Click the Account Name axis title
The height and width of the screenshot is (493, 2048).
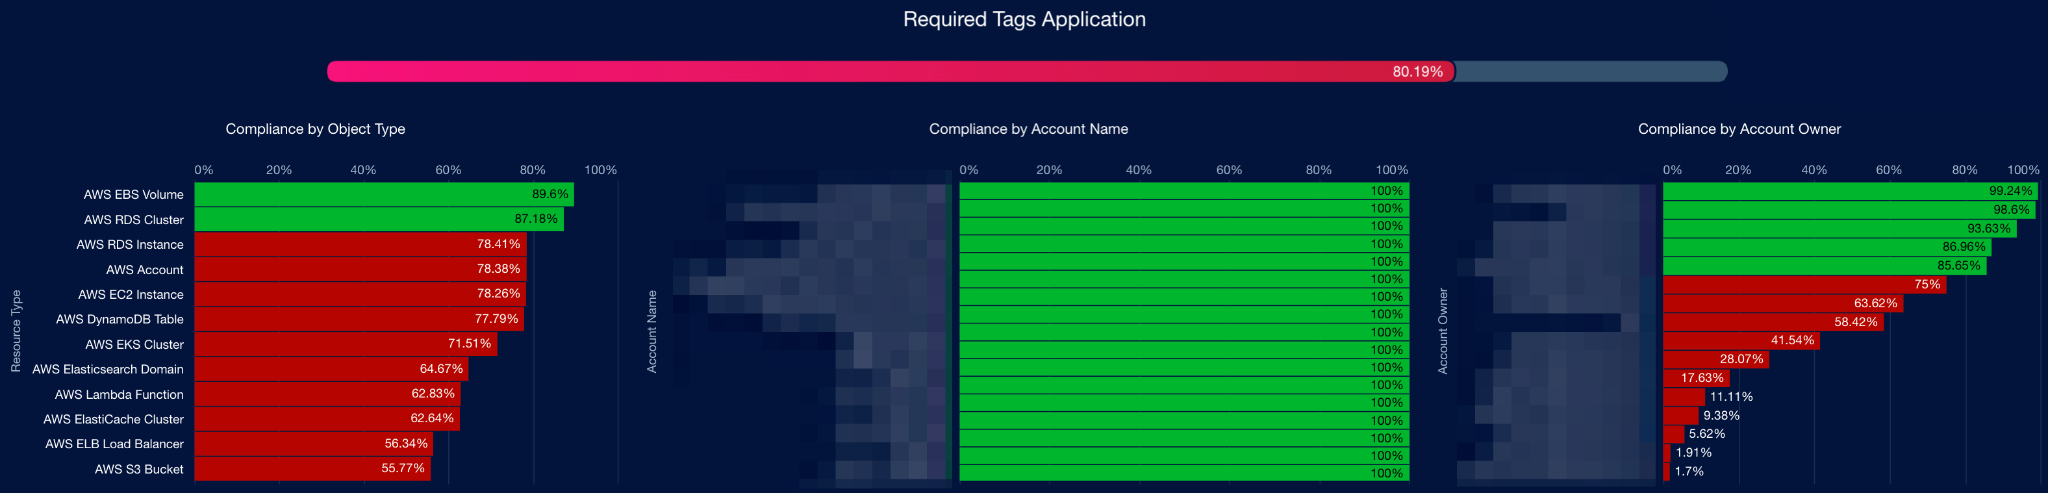652,332
